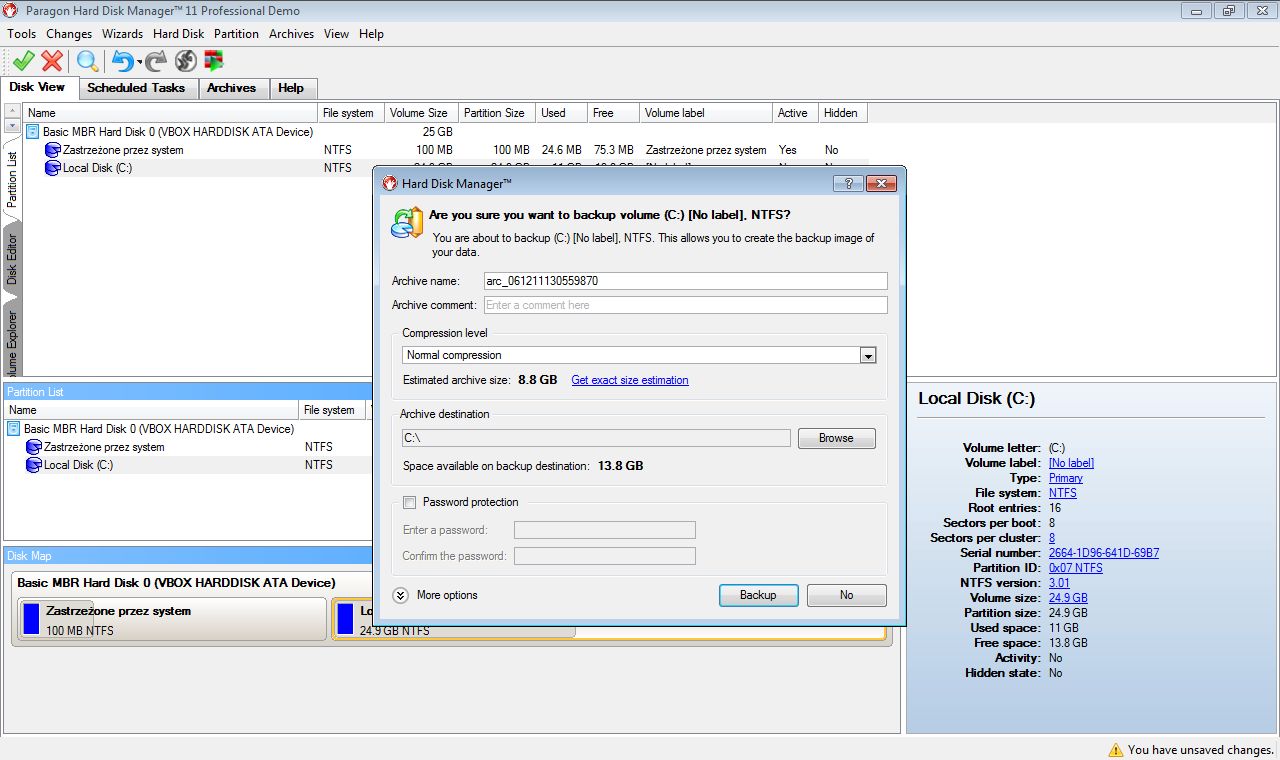Image resolution: width=1280 pixels, height=760 pixels.
Task: Switch to the Scheduled Tasks tab
Action: tap(136, 88)
